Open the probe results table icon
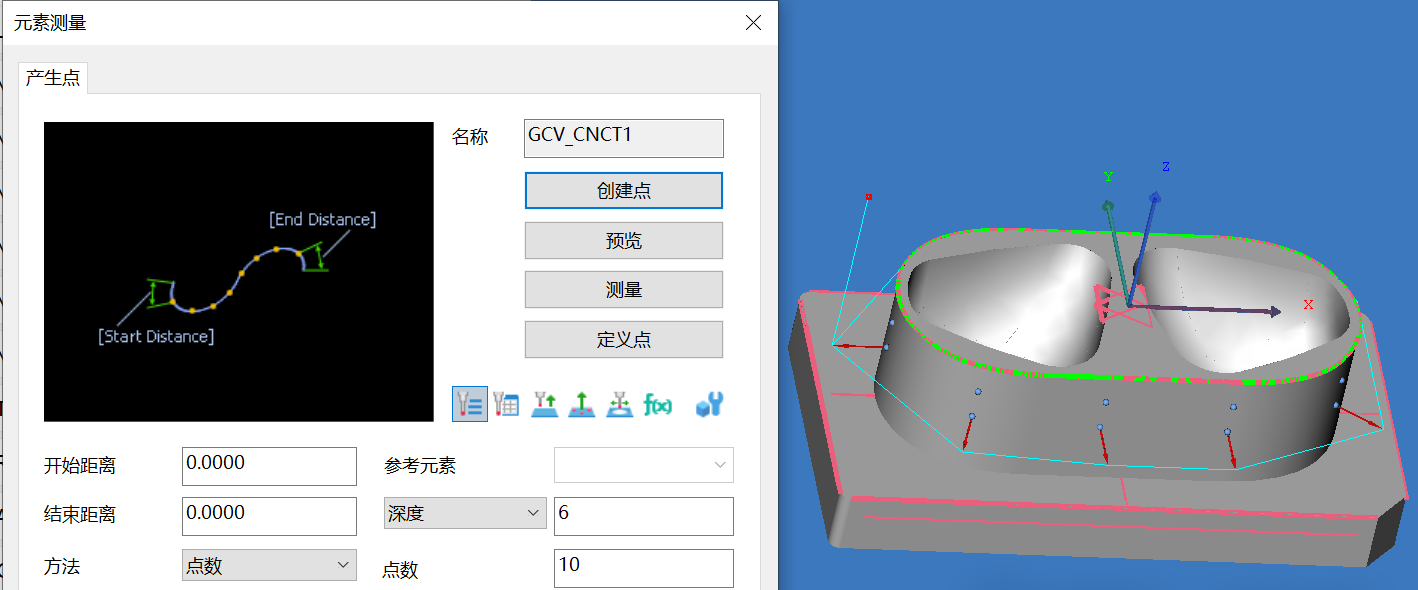 tap(506, 403)
